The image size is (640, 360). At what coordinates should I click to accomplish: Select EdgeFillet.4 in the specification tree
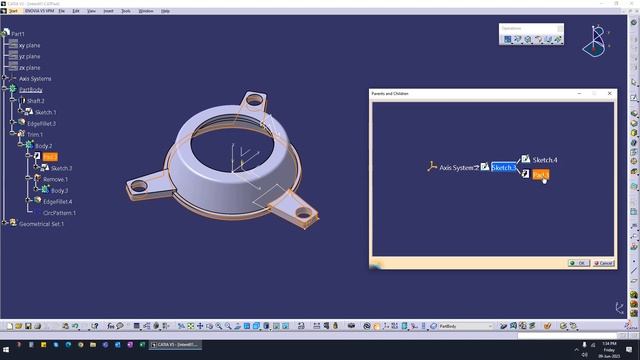point(58,202)
